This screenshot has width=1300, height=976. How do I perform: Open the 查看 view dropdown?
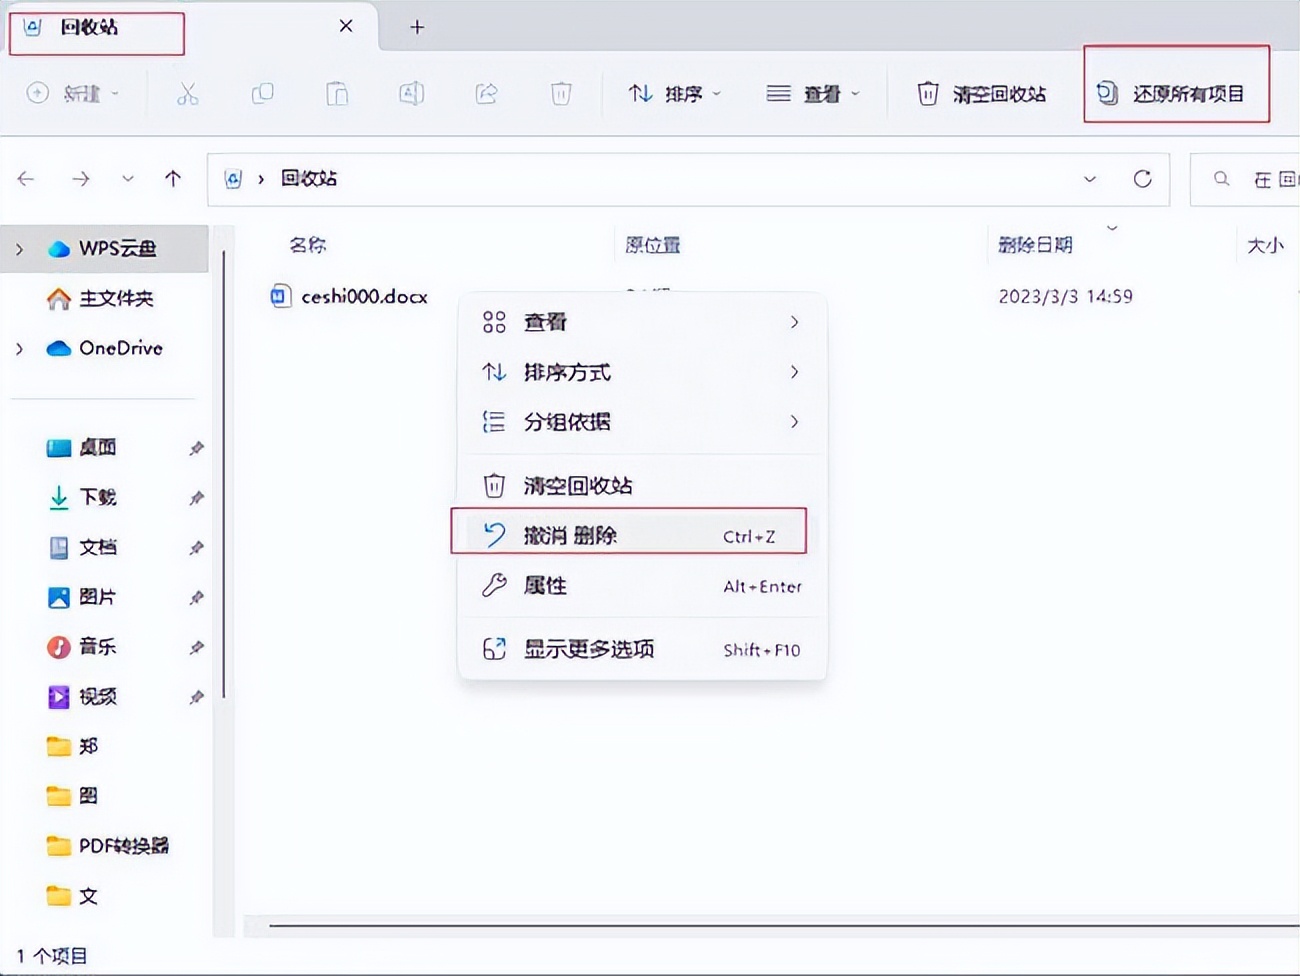point(812,93)
